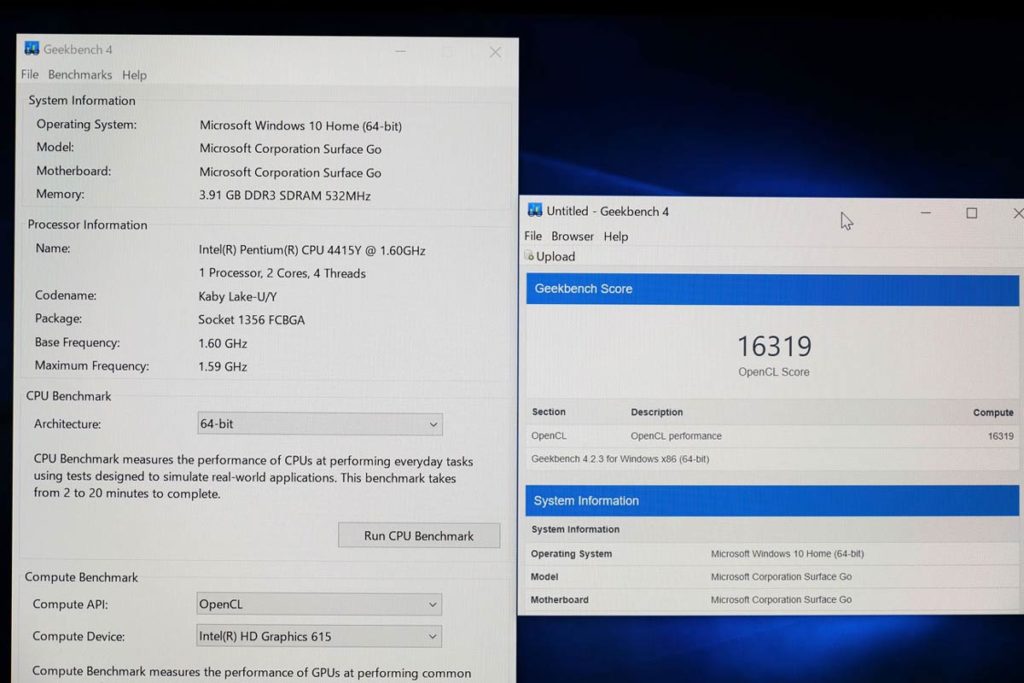Viewport: 1024px width, 683px height.
Task: Open Browser menu in Untitled results window
Action: (572, 236)
